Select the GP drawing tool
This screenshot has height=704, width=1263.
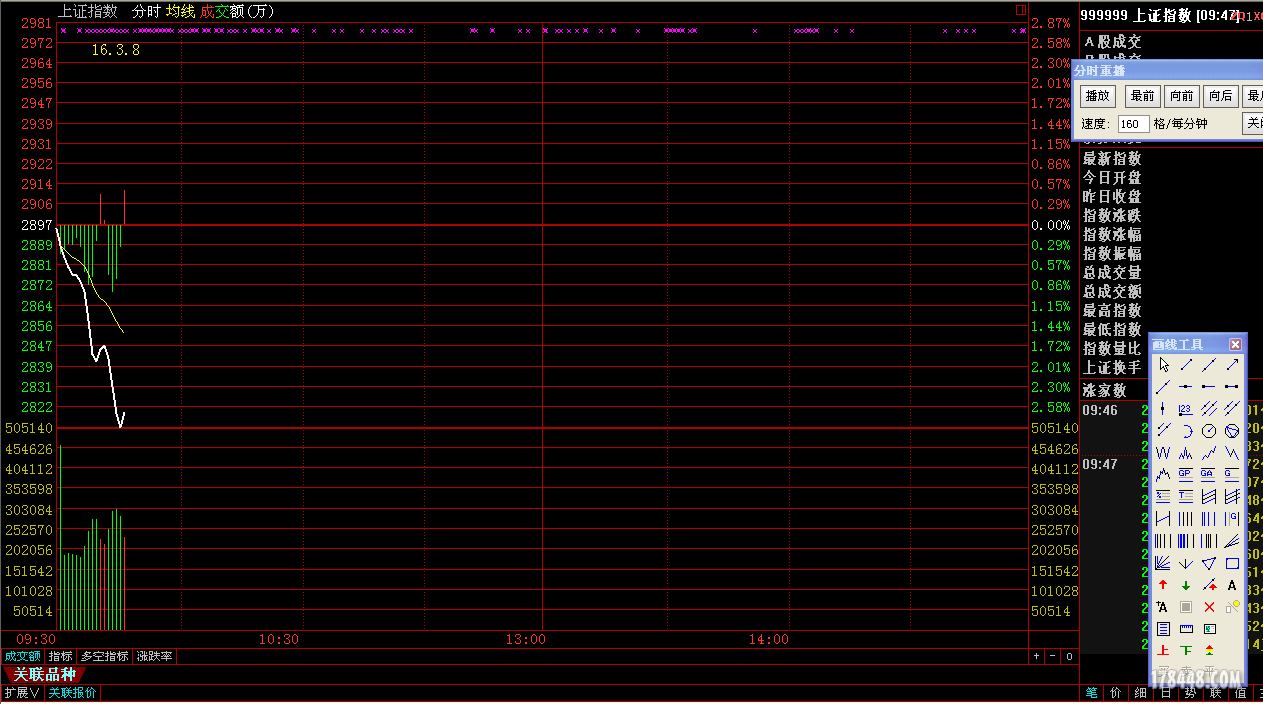click(x=1184, y=474)
